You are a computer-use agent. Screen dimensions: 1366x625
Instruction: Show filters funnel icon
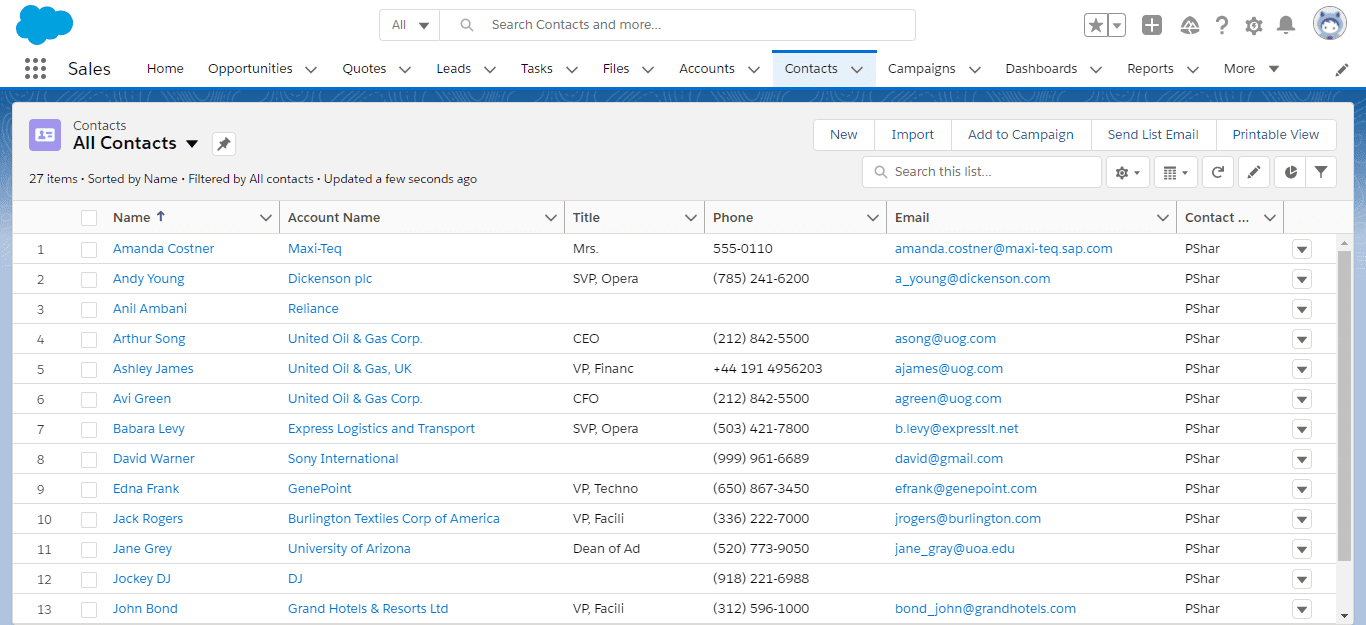(x=1321, y=172)
